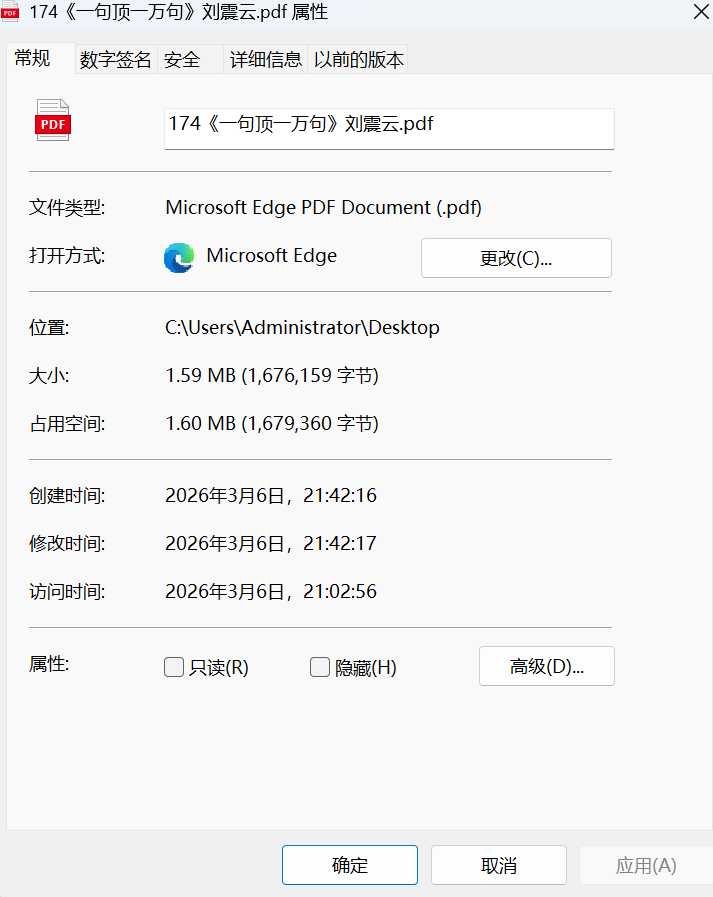Click the Microsoft Edge app icon

179,257
